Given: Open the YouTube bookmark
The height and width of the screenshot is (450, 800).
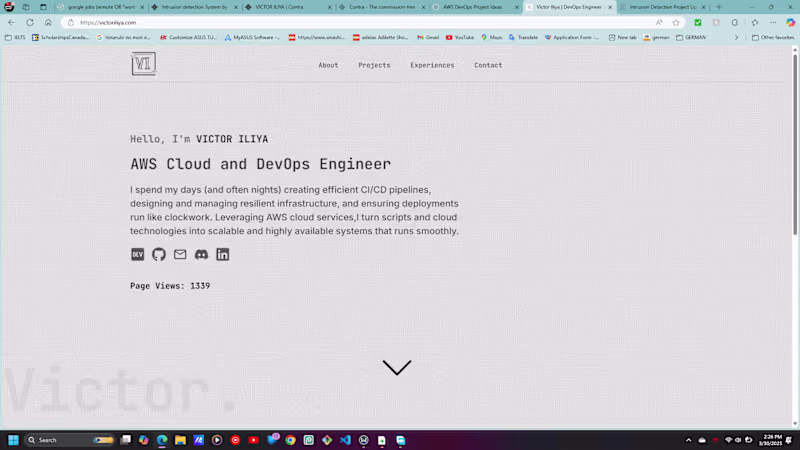Looking at the screenshot, I should point(460,37).
